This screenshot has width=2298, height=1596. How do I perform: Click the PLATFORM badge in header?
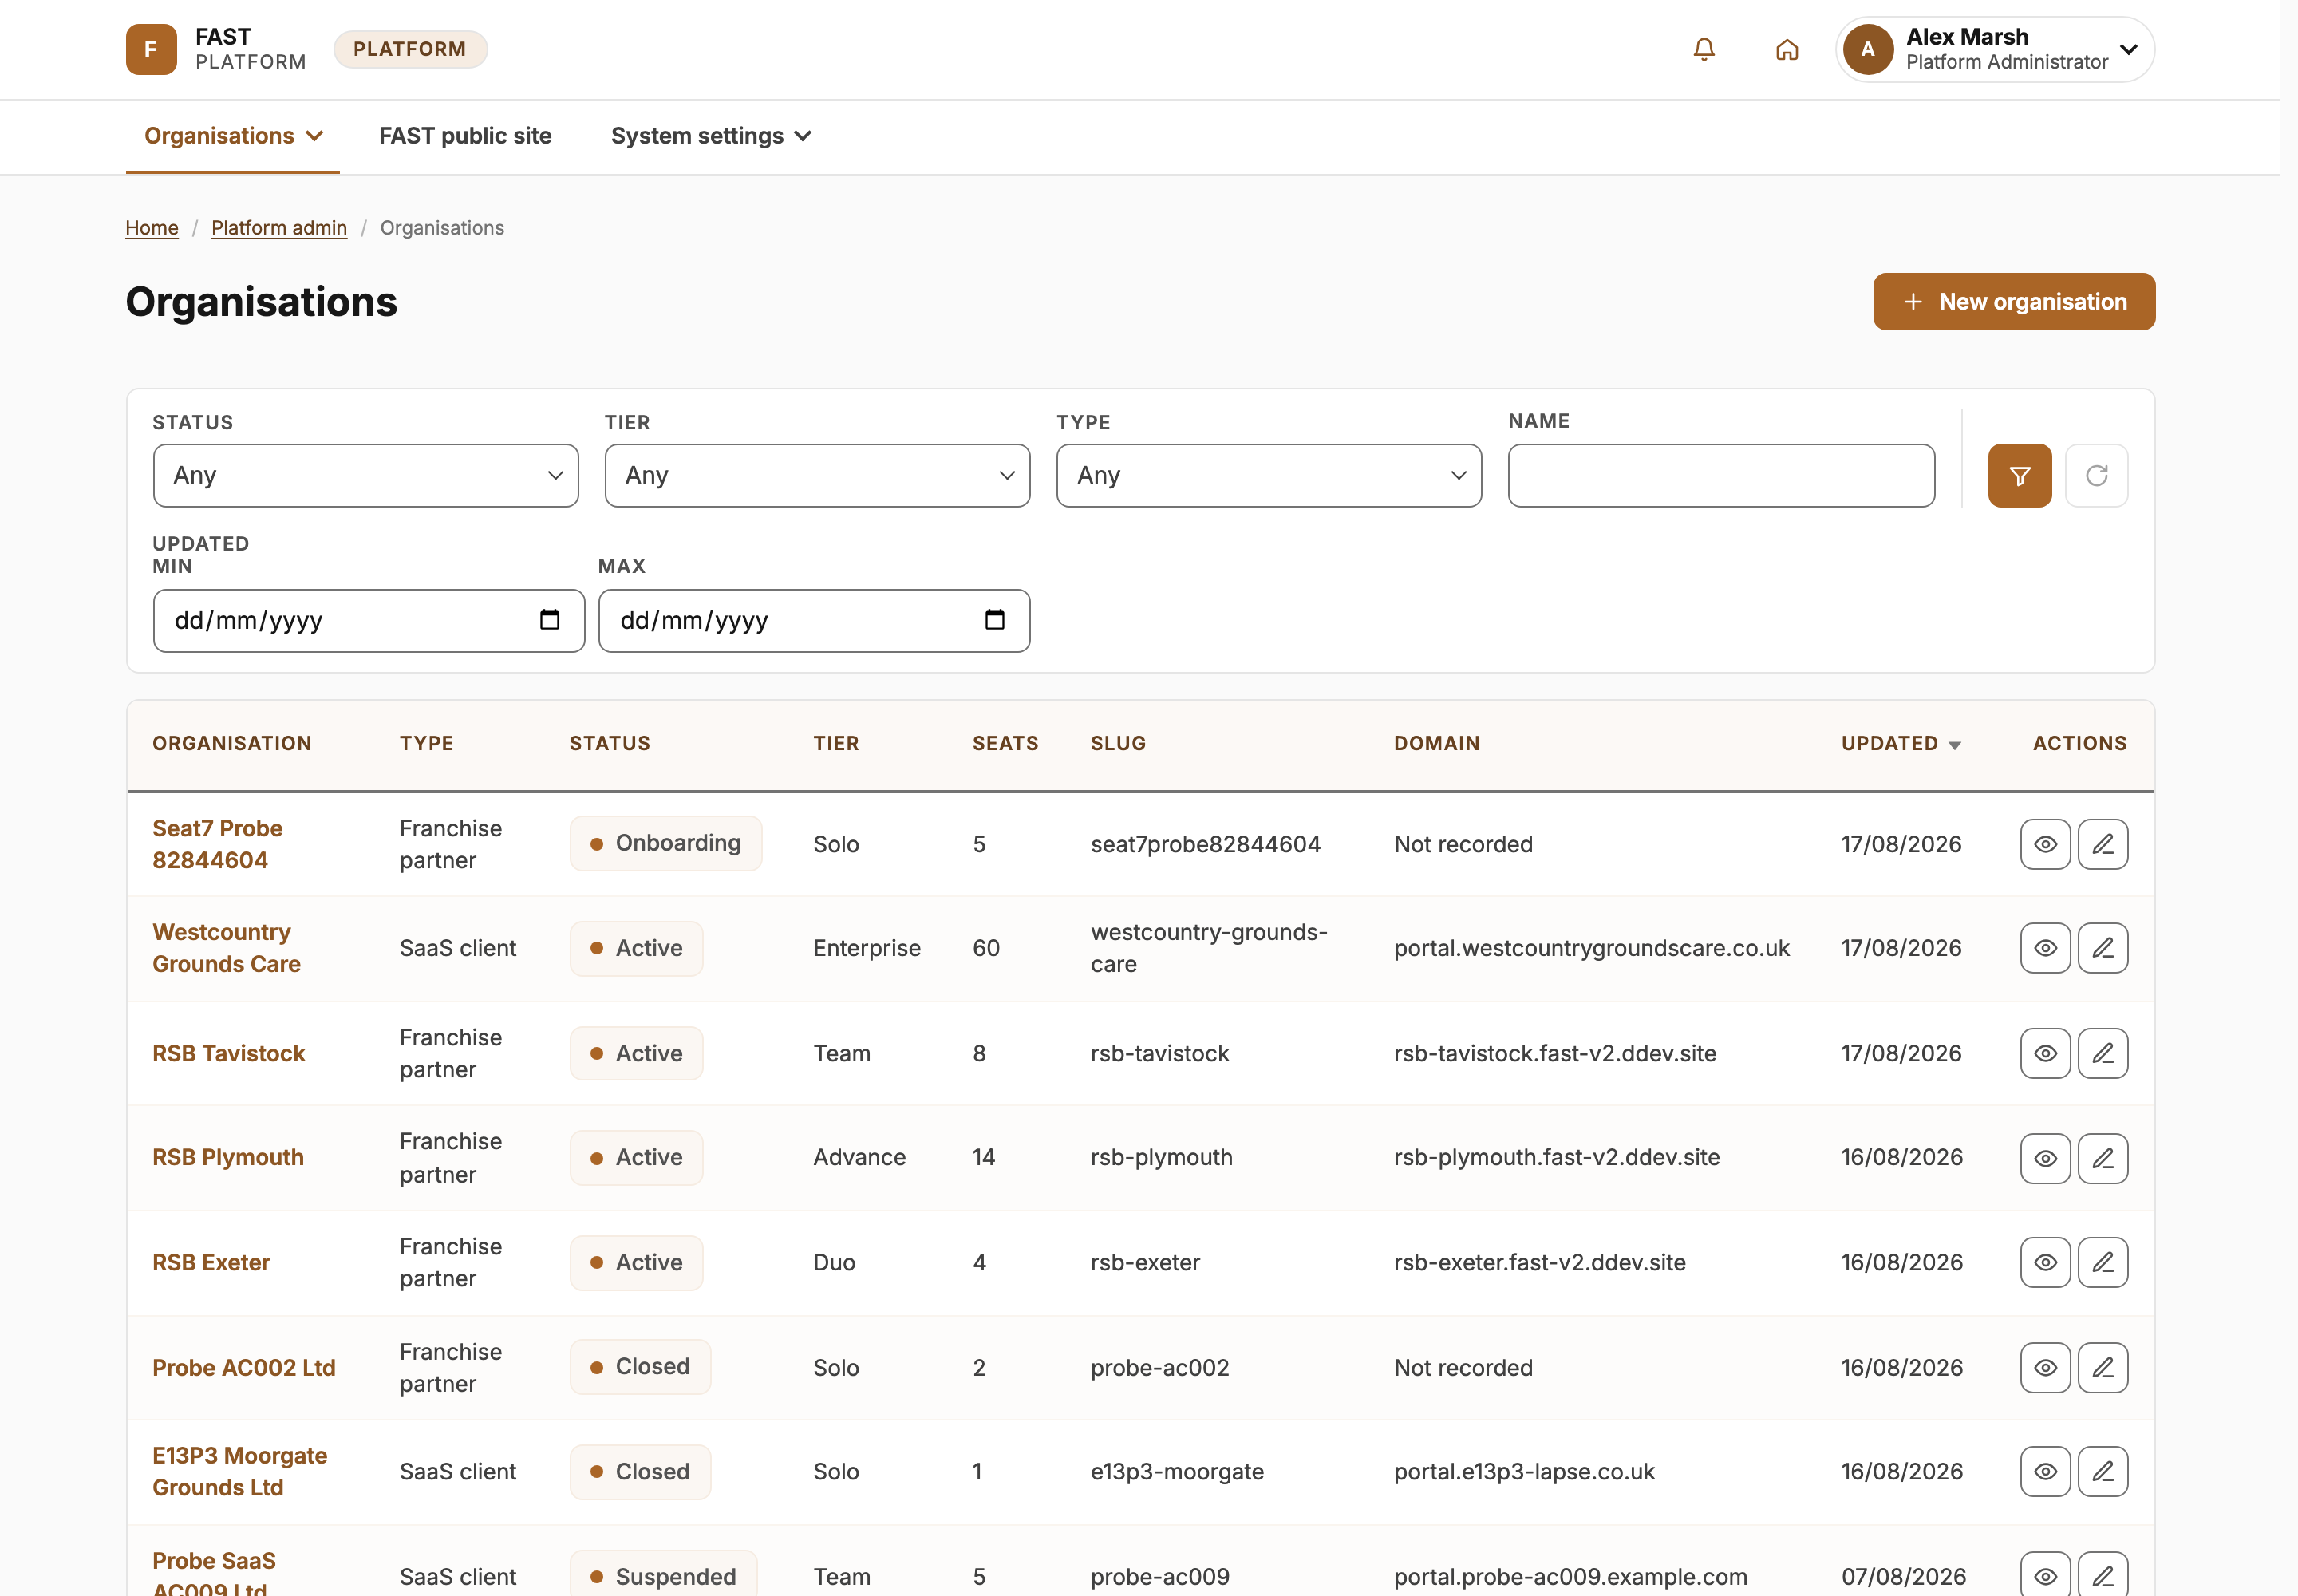(x=410, y=49)
